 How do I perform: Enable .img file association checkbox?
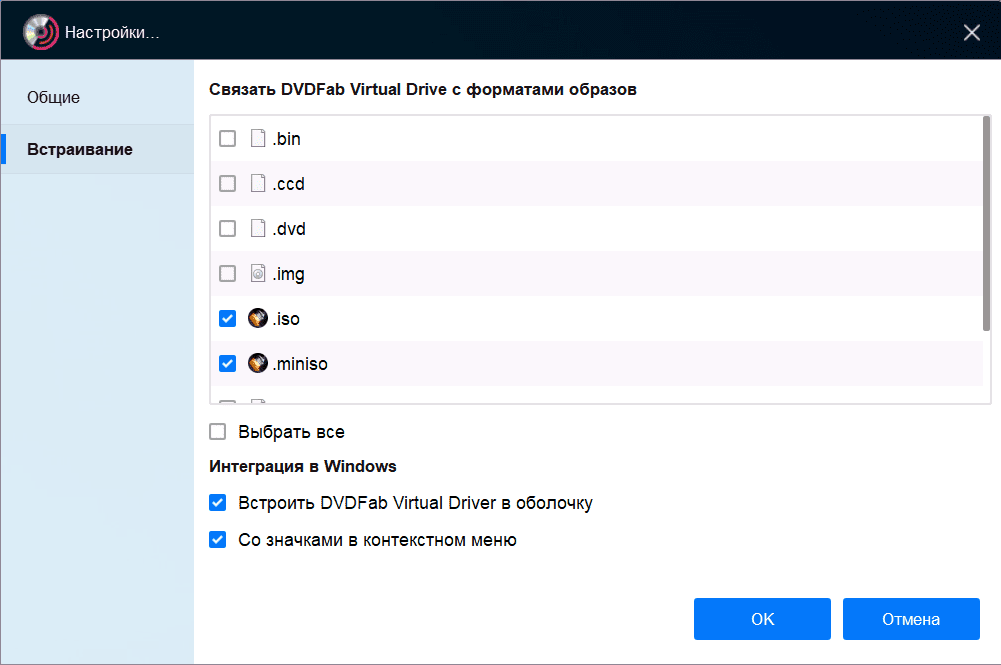point(228,274)
